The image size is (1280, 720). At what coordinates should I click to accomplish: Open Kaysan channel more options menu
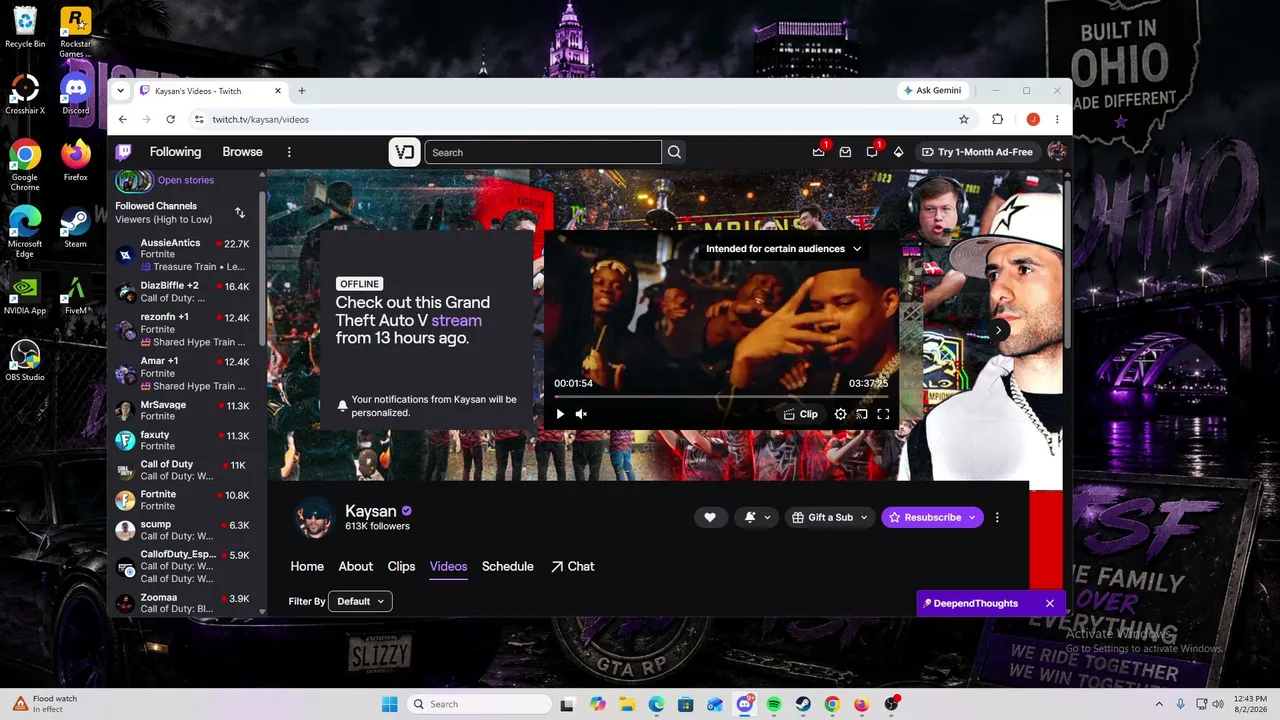pyautogui.click(x=997, y=517)
